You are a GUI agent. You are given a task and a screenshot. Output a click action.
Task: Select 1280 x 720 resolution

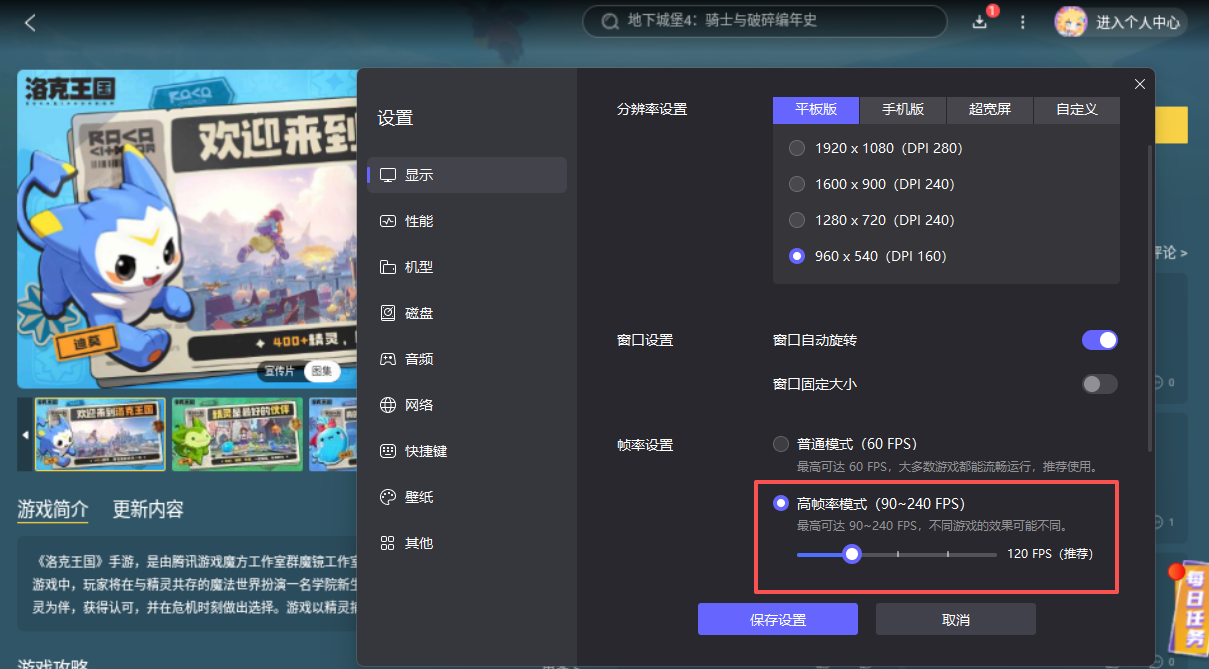click(x=871, y=220)
